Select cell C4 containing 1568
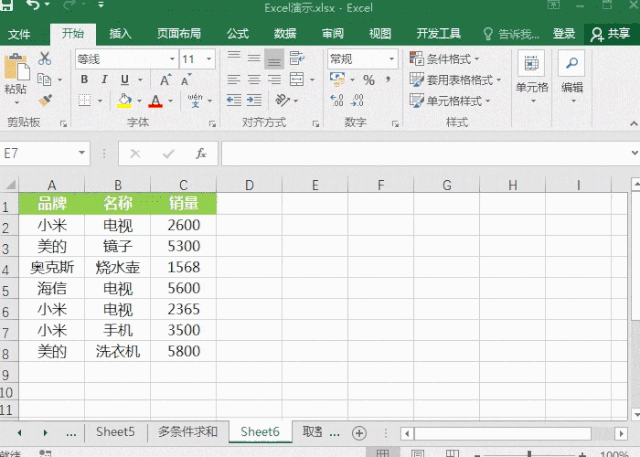Image resolution: width=640 pixels, height=457 pixels. [183, 267]
